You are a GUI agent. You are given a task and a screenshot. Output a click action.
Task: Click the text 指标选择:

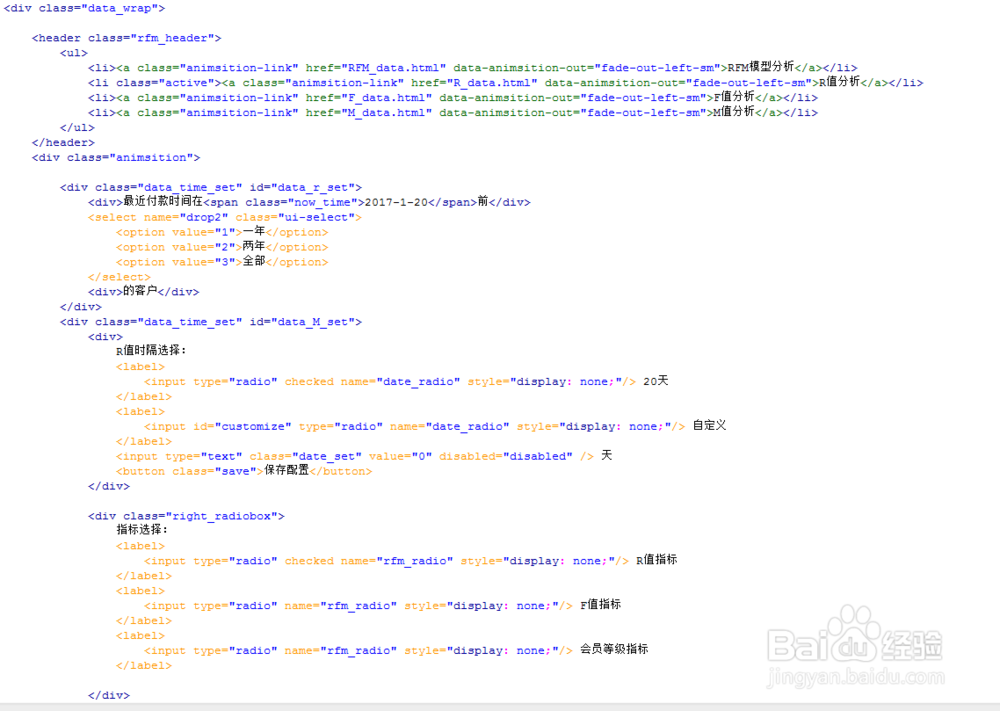(x=142, y=530)
